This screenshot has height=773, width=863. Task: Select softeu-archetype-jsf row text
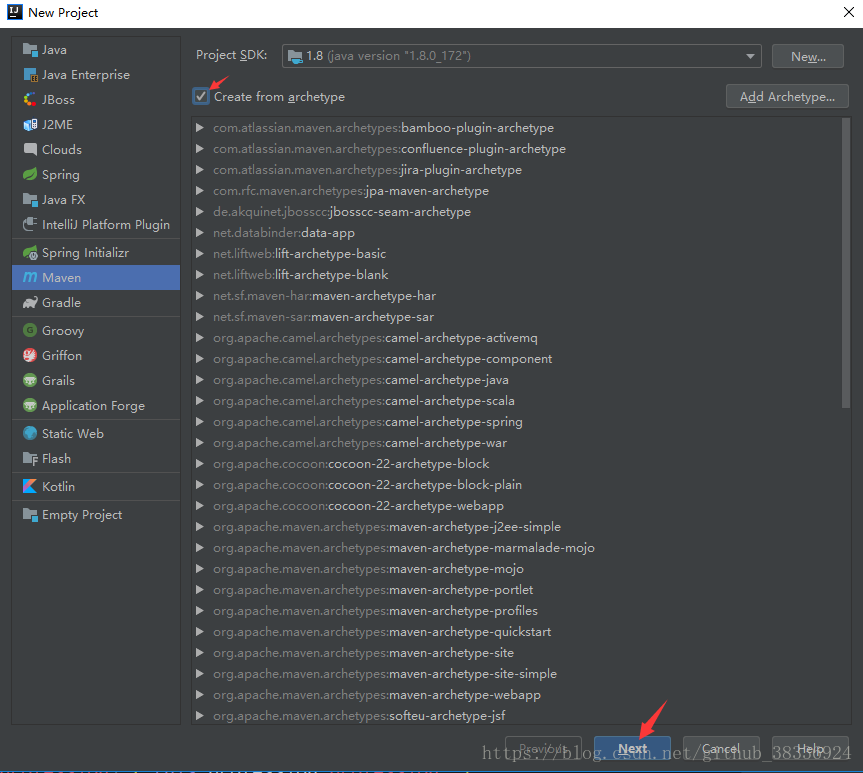click(359, 716)
